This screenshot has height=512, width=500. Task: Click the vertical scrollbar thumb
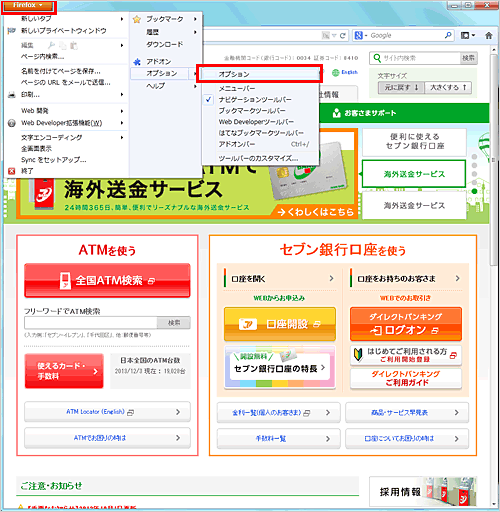(494, 160)
